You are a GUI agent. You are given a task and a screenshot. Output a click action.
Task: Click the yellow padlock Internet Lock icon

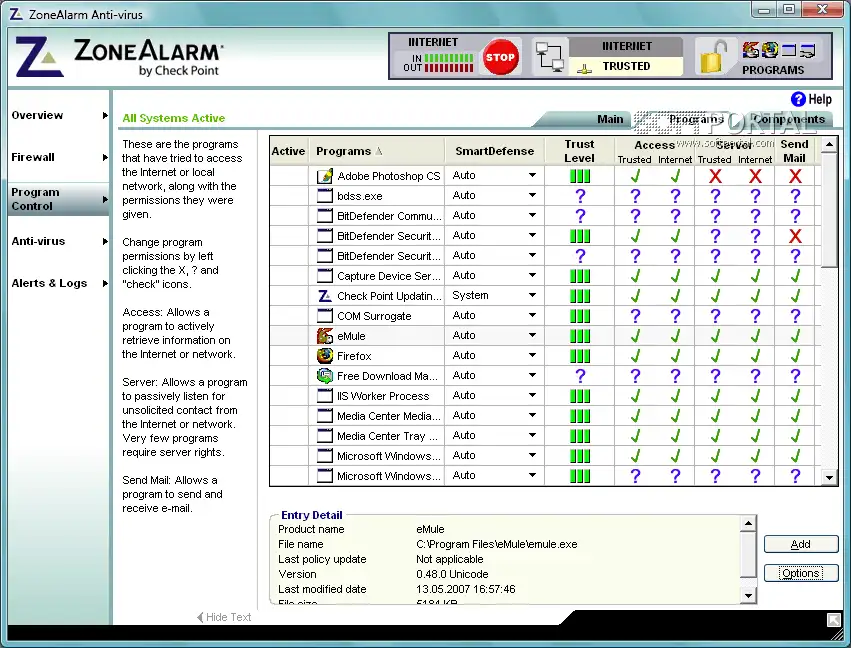pos(713,57)
